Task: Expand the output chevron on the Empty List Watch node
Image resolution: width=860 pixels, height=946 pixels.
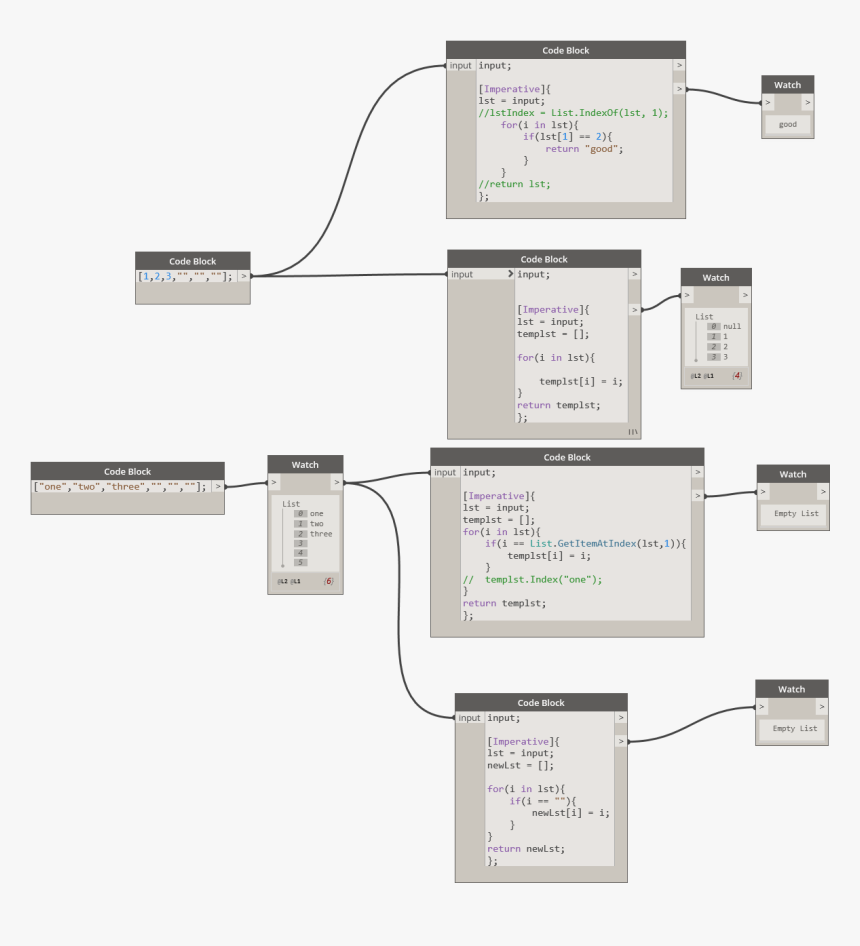Action: [x=825, y=493]
